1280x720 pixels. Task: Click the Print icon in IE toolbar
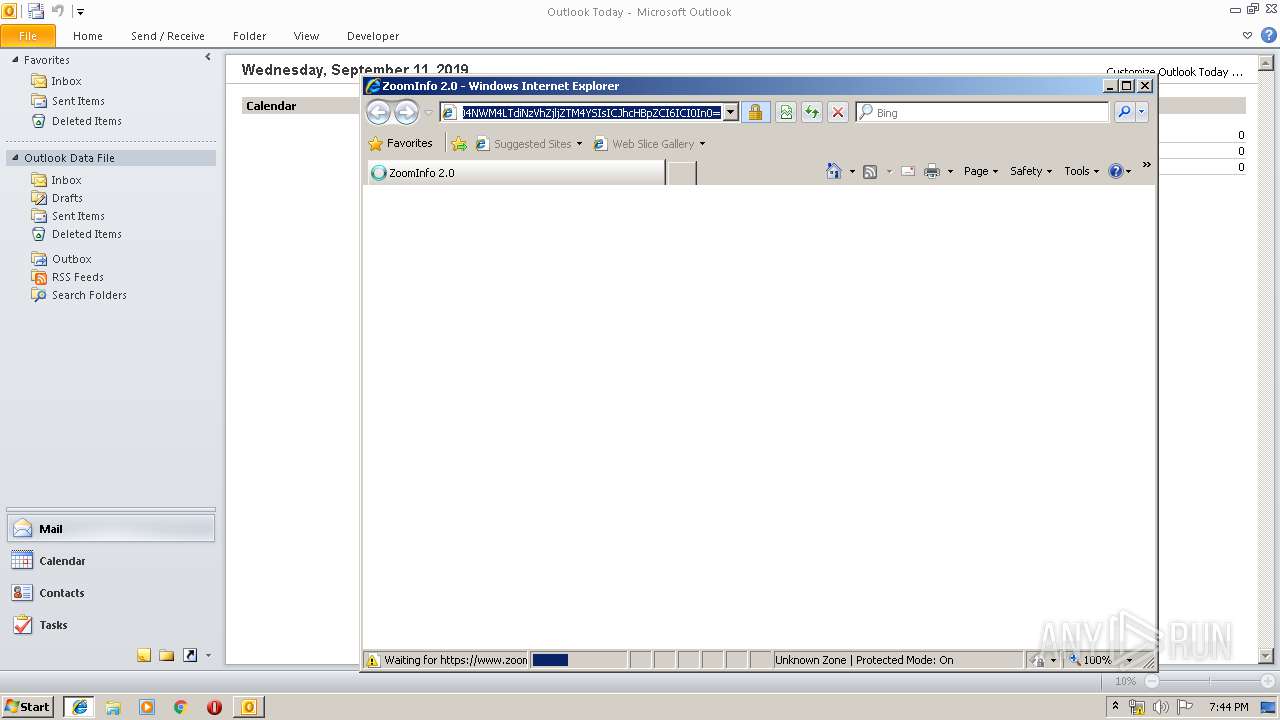coord(932,172)
